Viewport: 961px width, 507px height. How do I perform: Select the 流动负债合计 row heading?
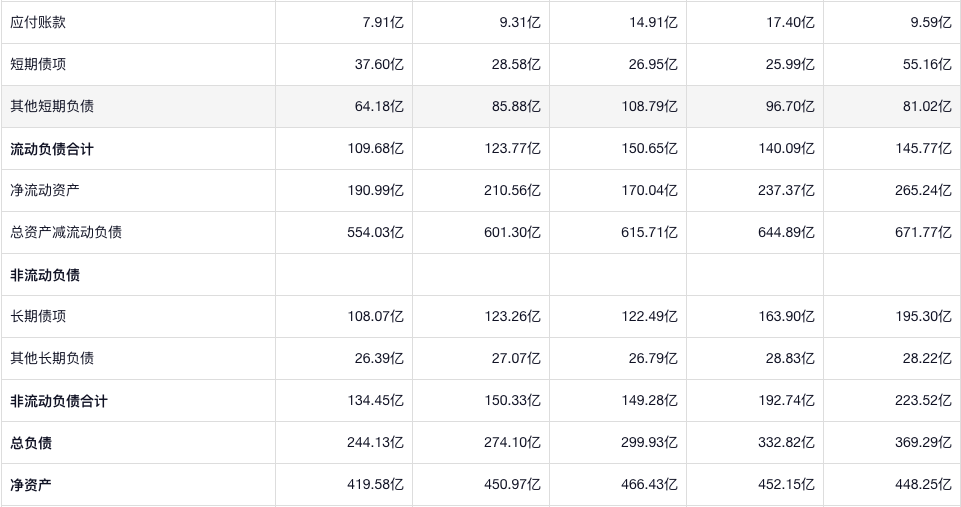52,149
